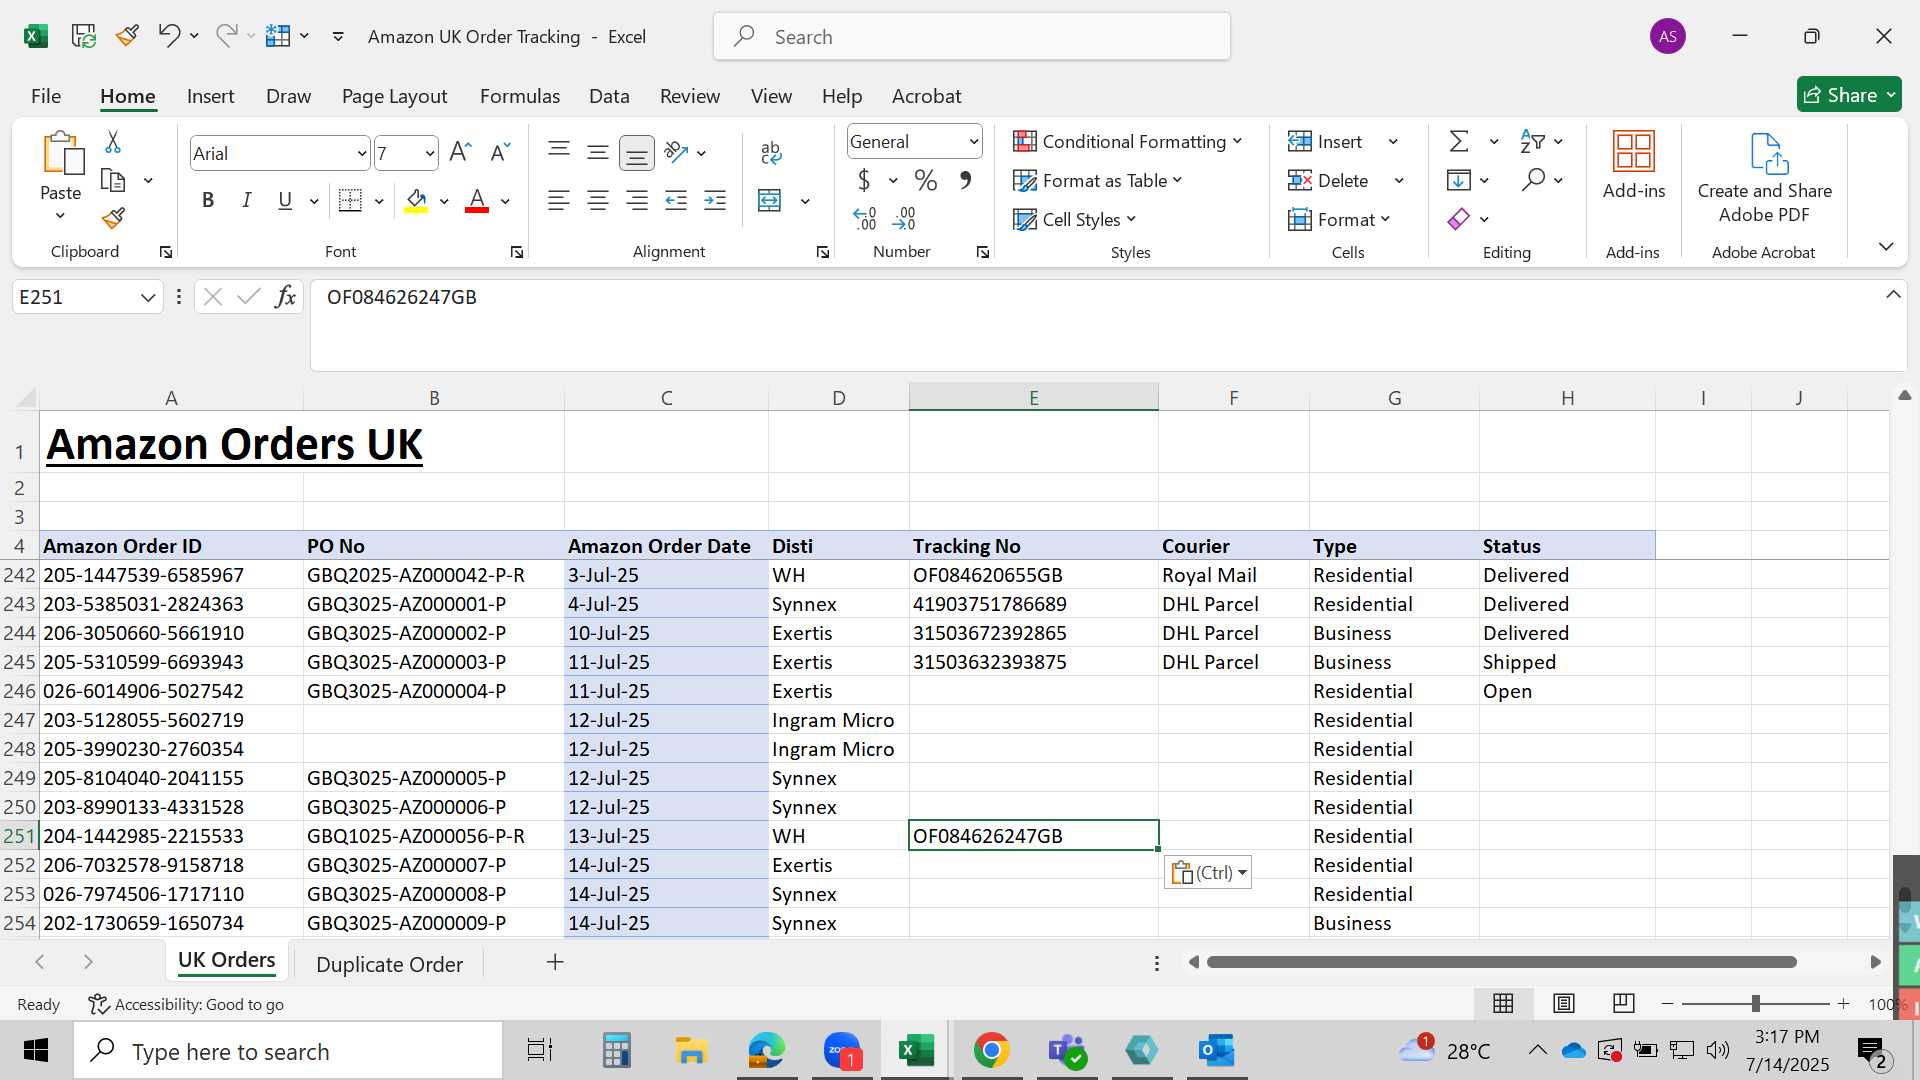Switch to the Formulas tab
1920x1080 pixels.
tap(519, 96)
